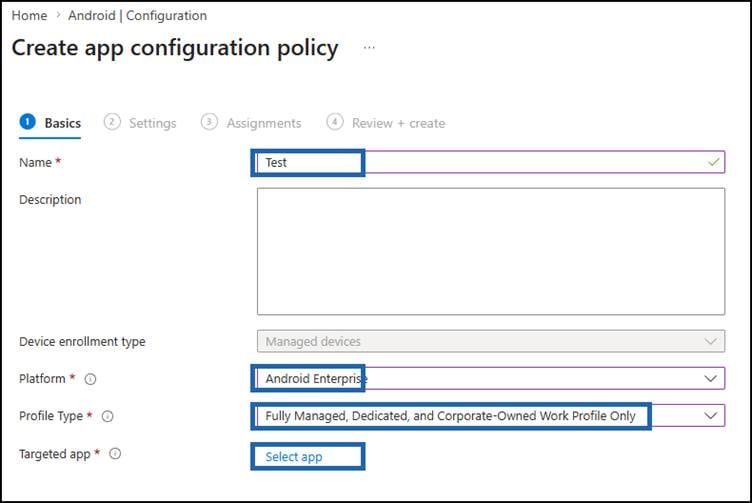Go to the Assignments step

(251, 123)
